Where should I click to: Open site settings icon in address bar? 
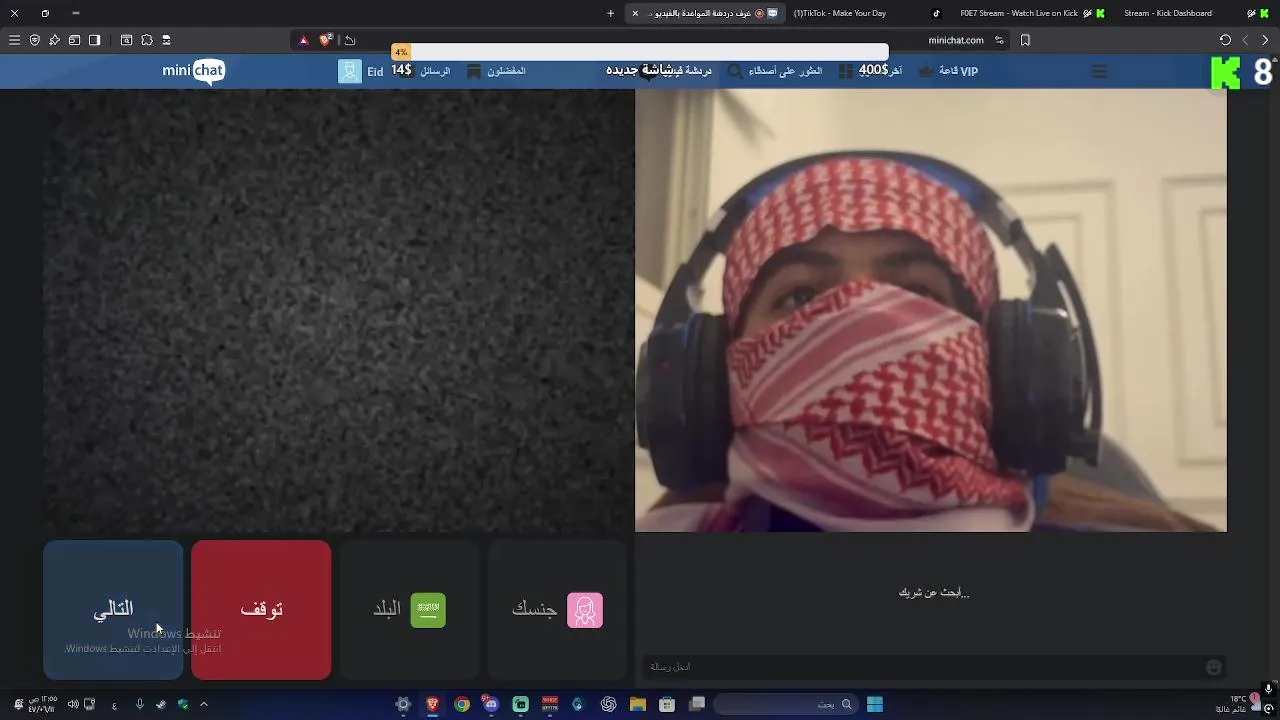999,40
